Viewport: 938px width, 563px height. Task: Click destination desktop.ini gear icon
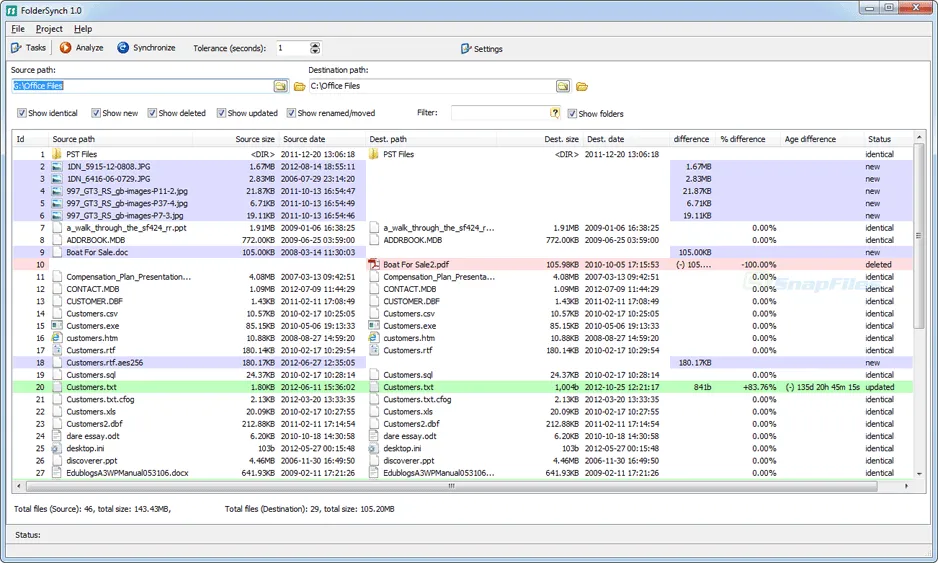[374, 448]
